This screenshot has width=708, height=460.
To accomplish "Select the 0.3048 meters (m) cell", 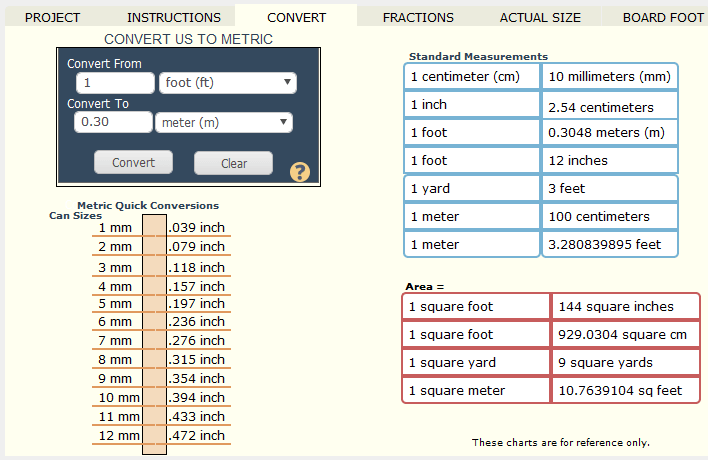I will coord(610,132).
